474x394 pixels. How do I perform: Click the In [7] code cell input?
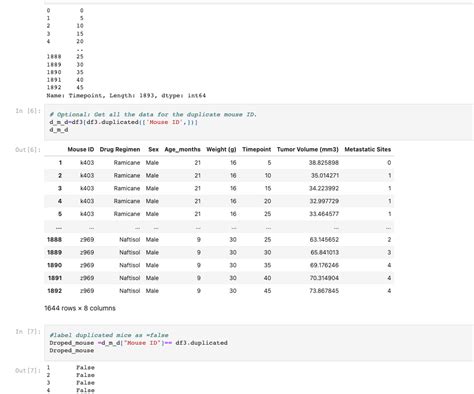[x=259, y=343]
